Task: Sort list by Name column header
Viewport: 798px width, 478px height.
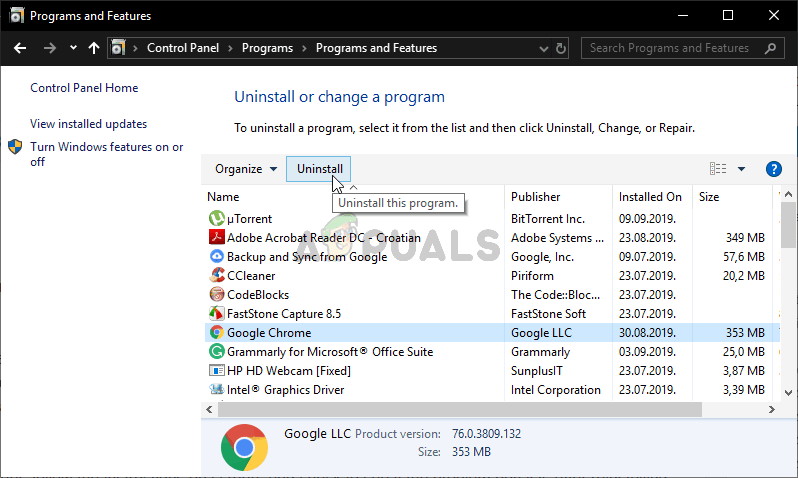Action: click(x=223, y=197)
